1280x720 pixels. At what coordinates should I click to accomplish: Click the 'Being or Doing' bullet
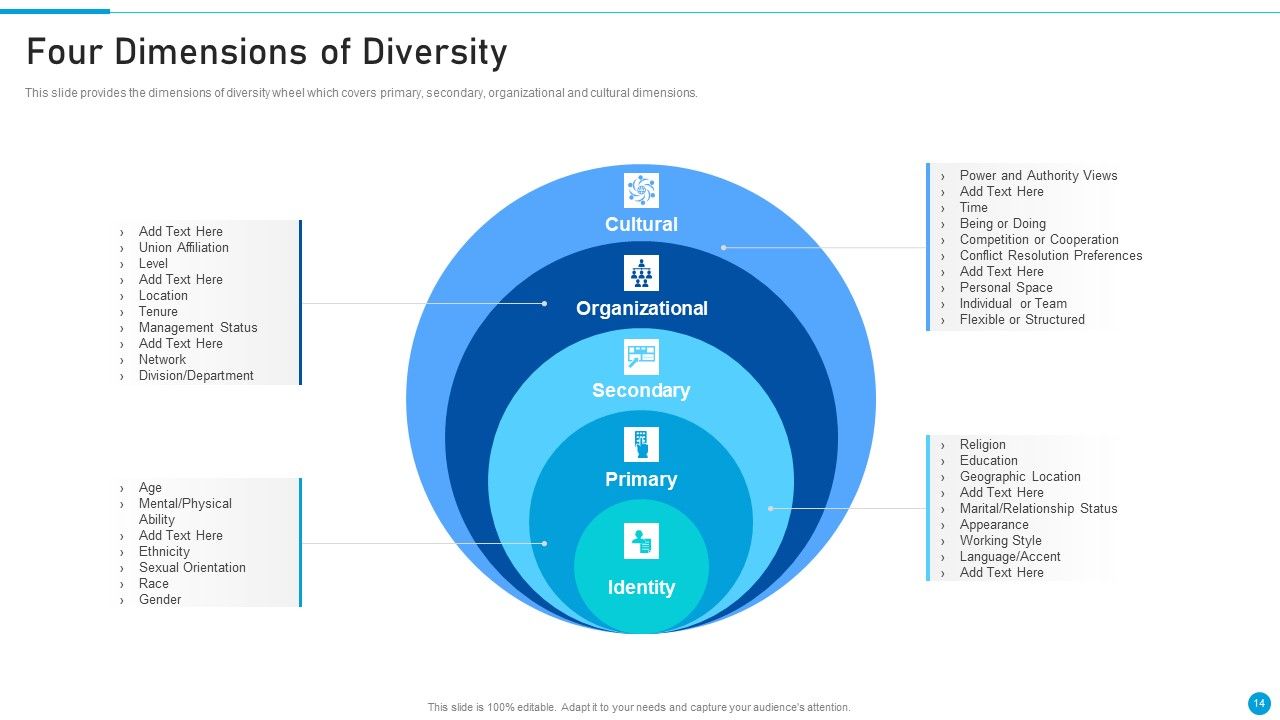click(1002, 224)
